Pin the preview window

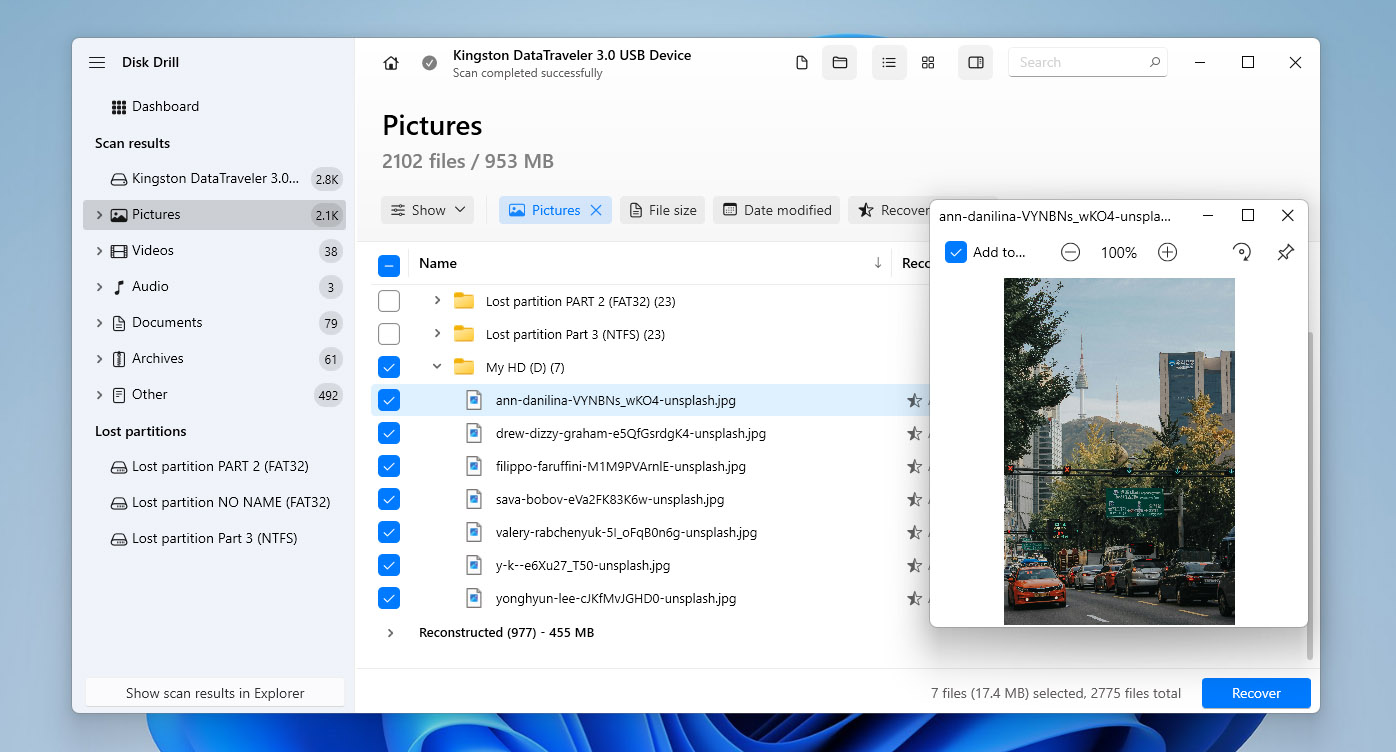1286,253
